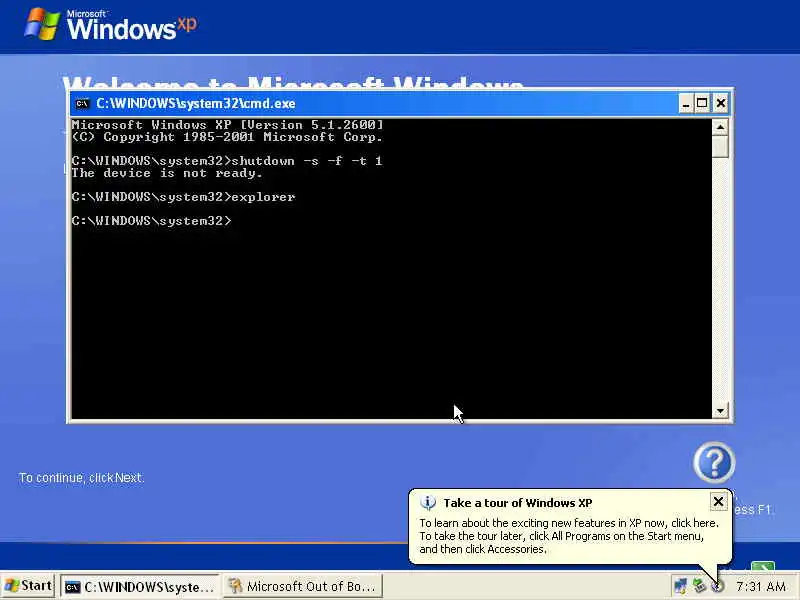Viewport: 800px width, 600px height.
Task: Click the empty console prompt line
Action: coord(152,221)
